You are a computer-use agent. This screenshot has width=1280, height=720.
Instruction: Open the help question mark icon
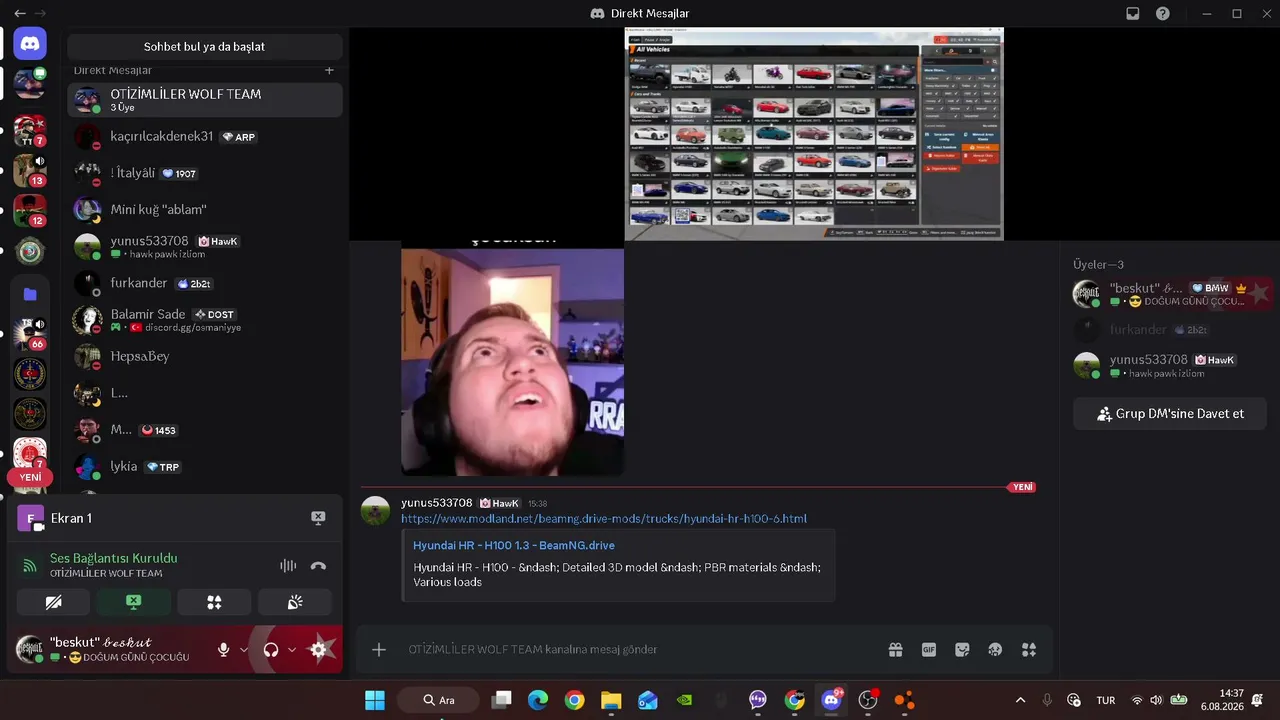pos(1163,14)
